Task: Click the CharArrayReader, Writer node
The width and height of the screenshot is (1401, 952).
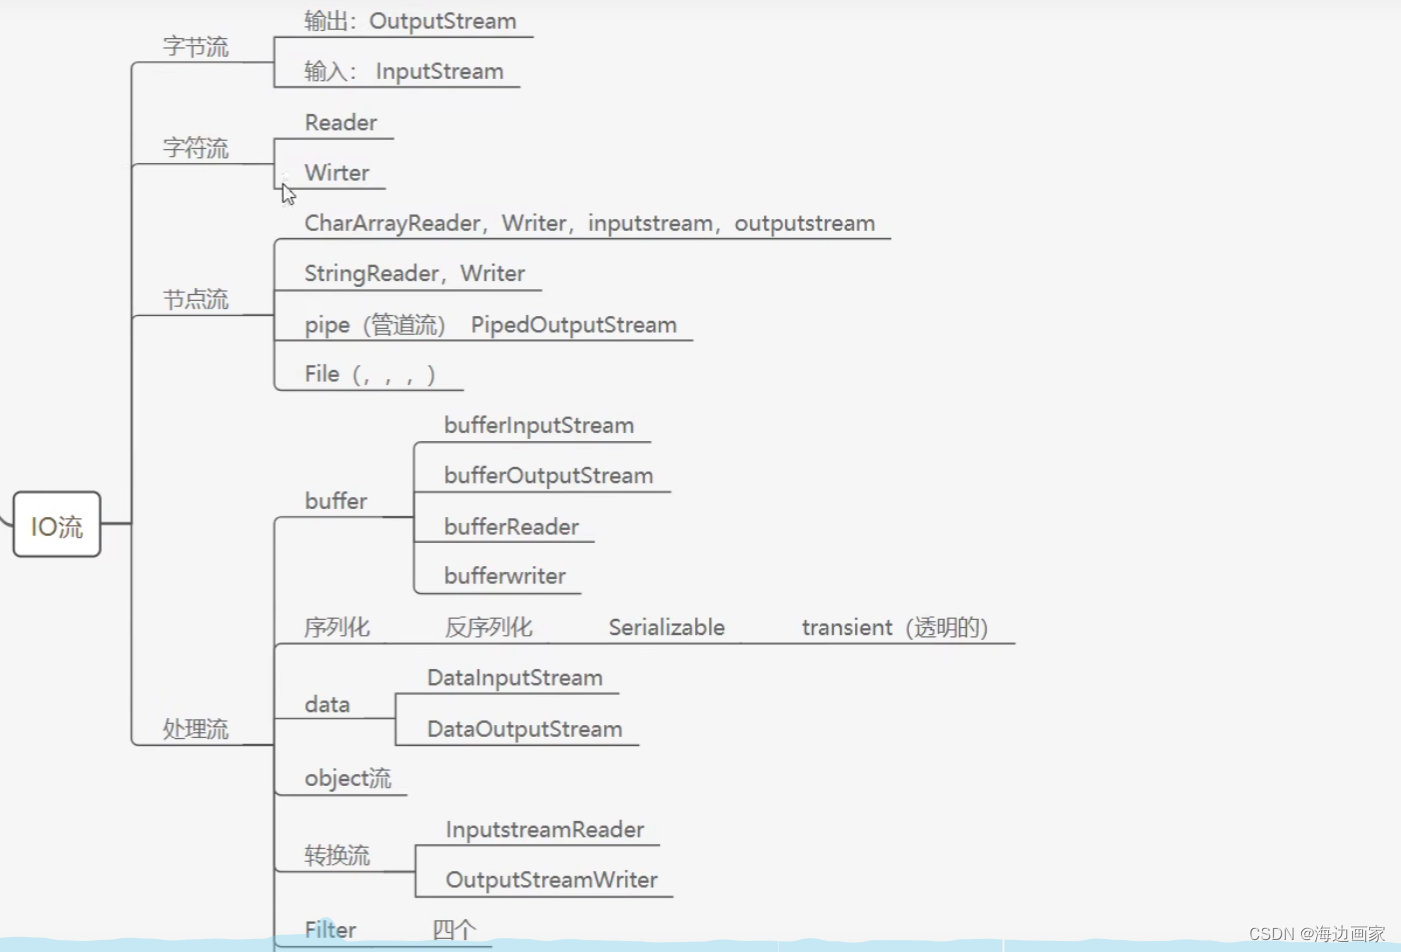Action: pos(590,223)
